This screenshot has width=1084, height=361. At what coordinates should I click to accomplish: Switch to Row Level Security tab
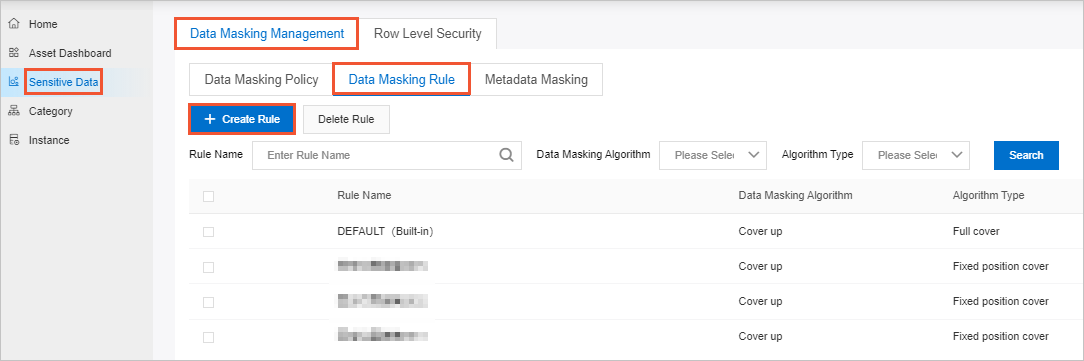[x=427, y=33]
